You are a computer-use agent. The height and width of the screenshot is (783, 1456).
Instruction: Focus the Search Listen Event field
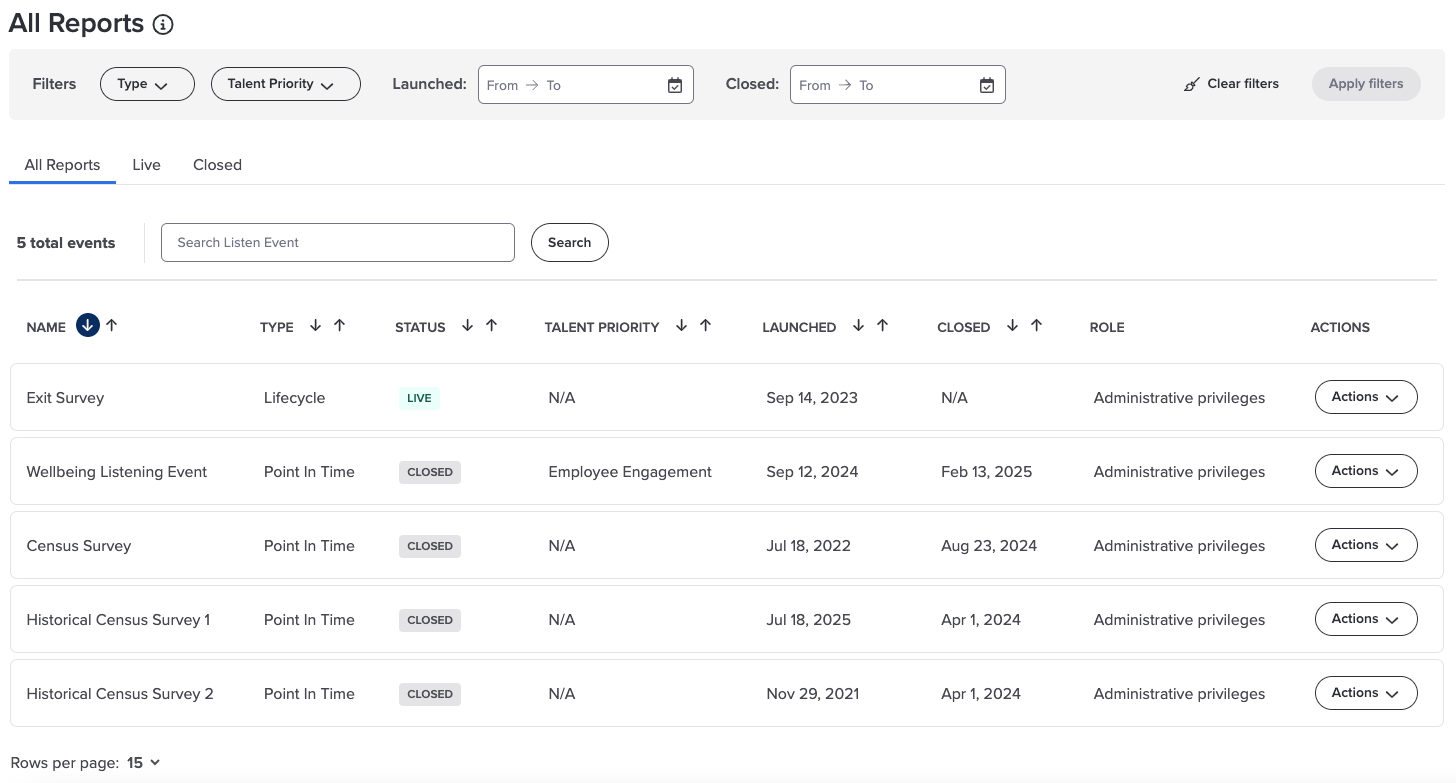click(x=338, y=242)
